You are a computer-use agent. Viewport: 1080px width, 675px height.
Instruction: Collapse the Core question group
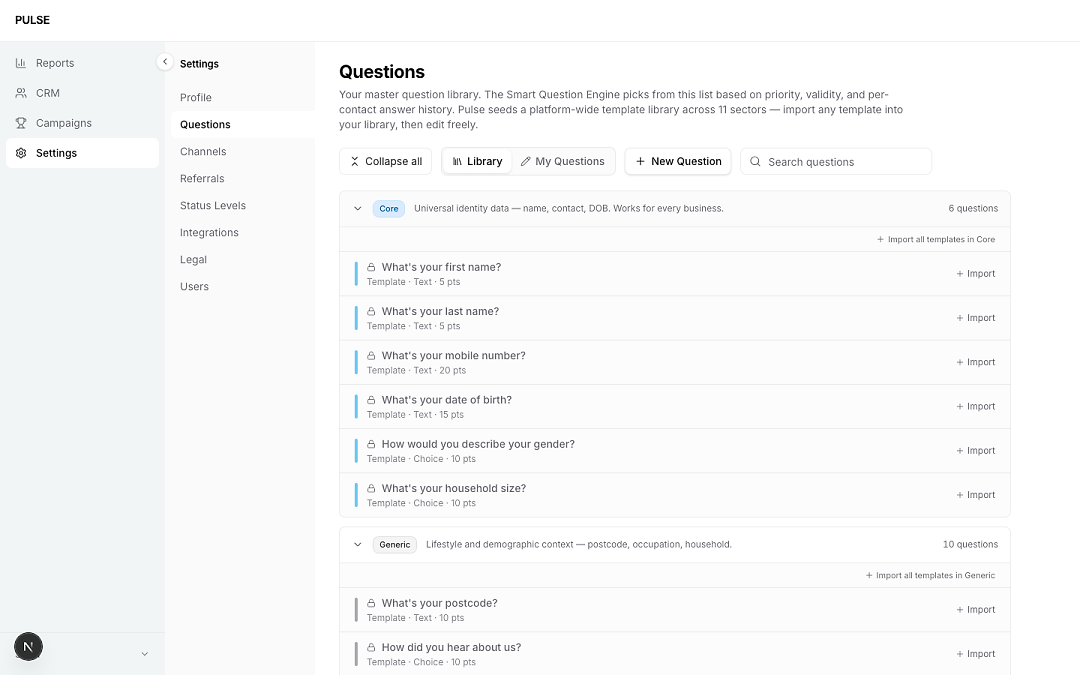click(x=357, y=209)
